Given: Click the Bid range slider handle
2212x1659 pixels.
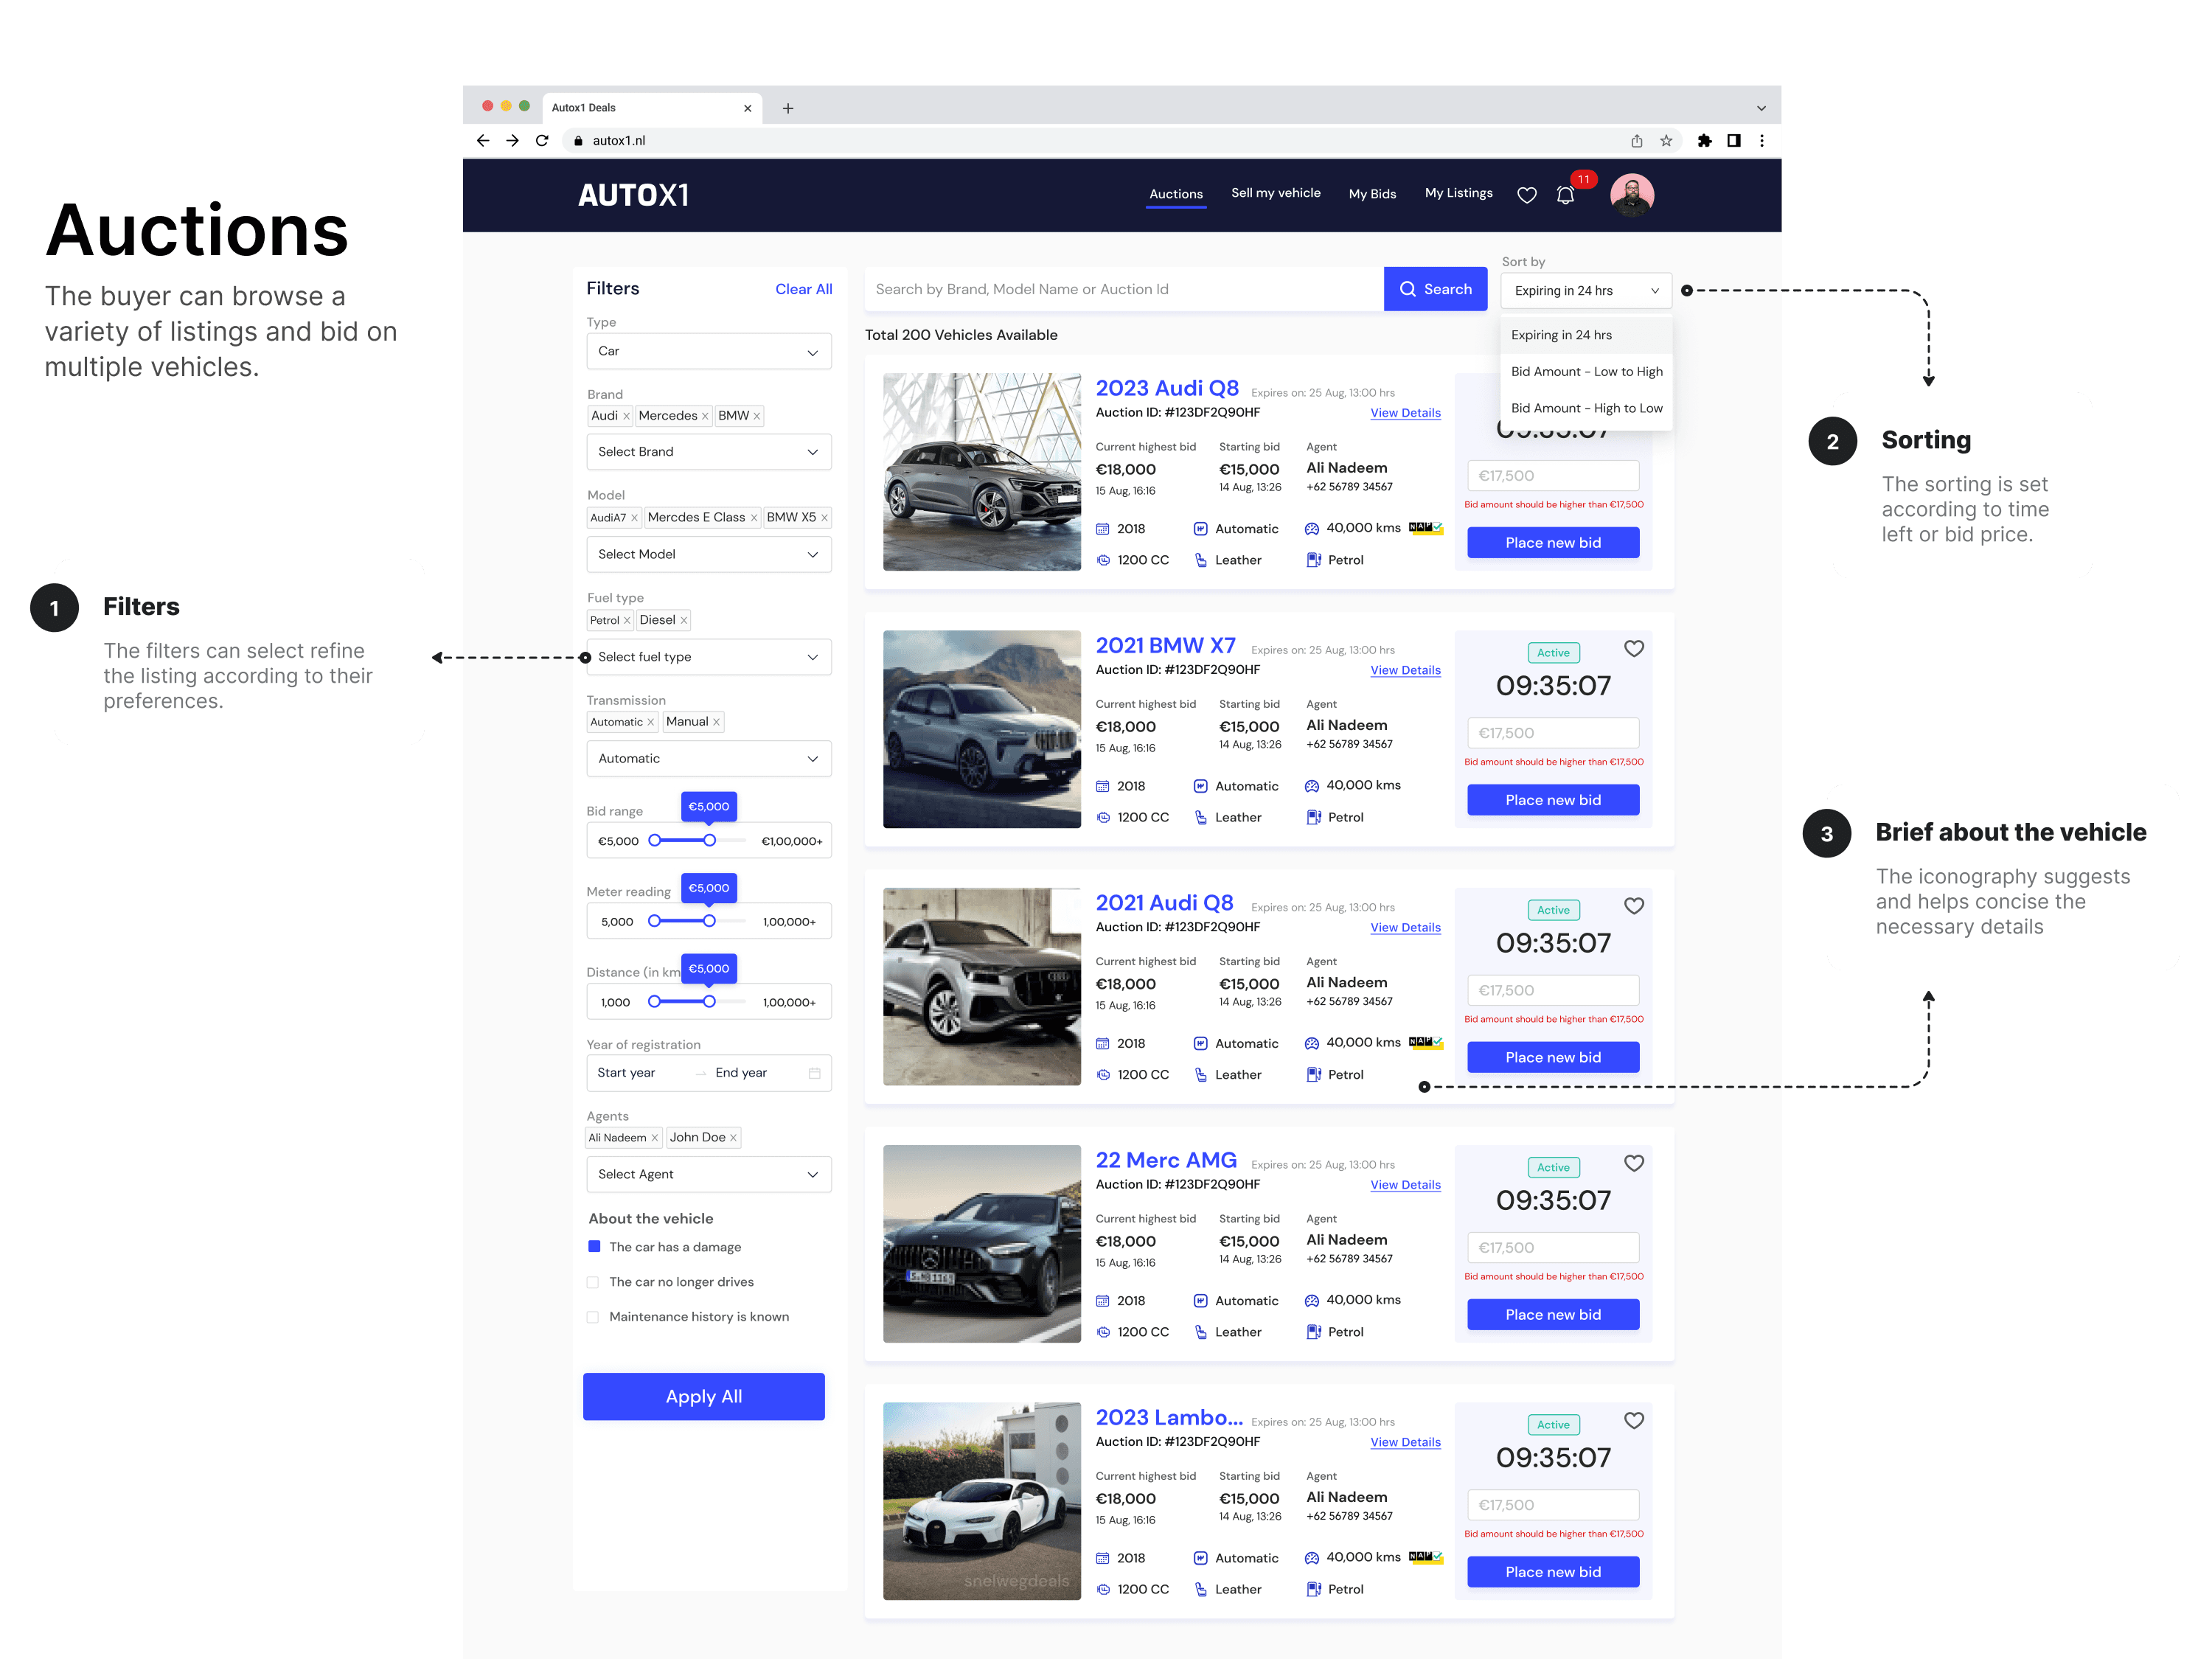Looking at the screenshot, I should tap(709, 840).
